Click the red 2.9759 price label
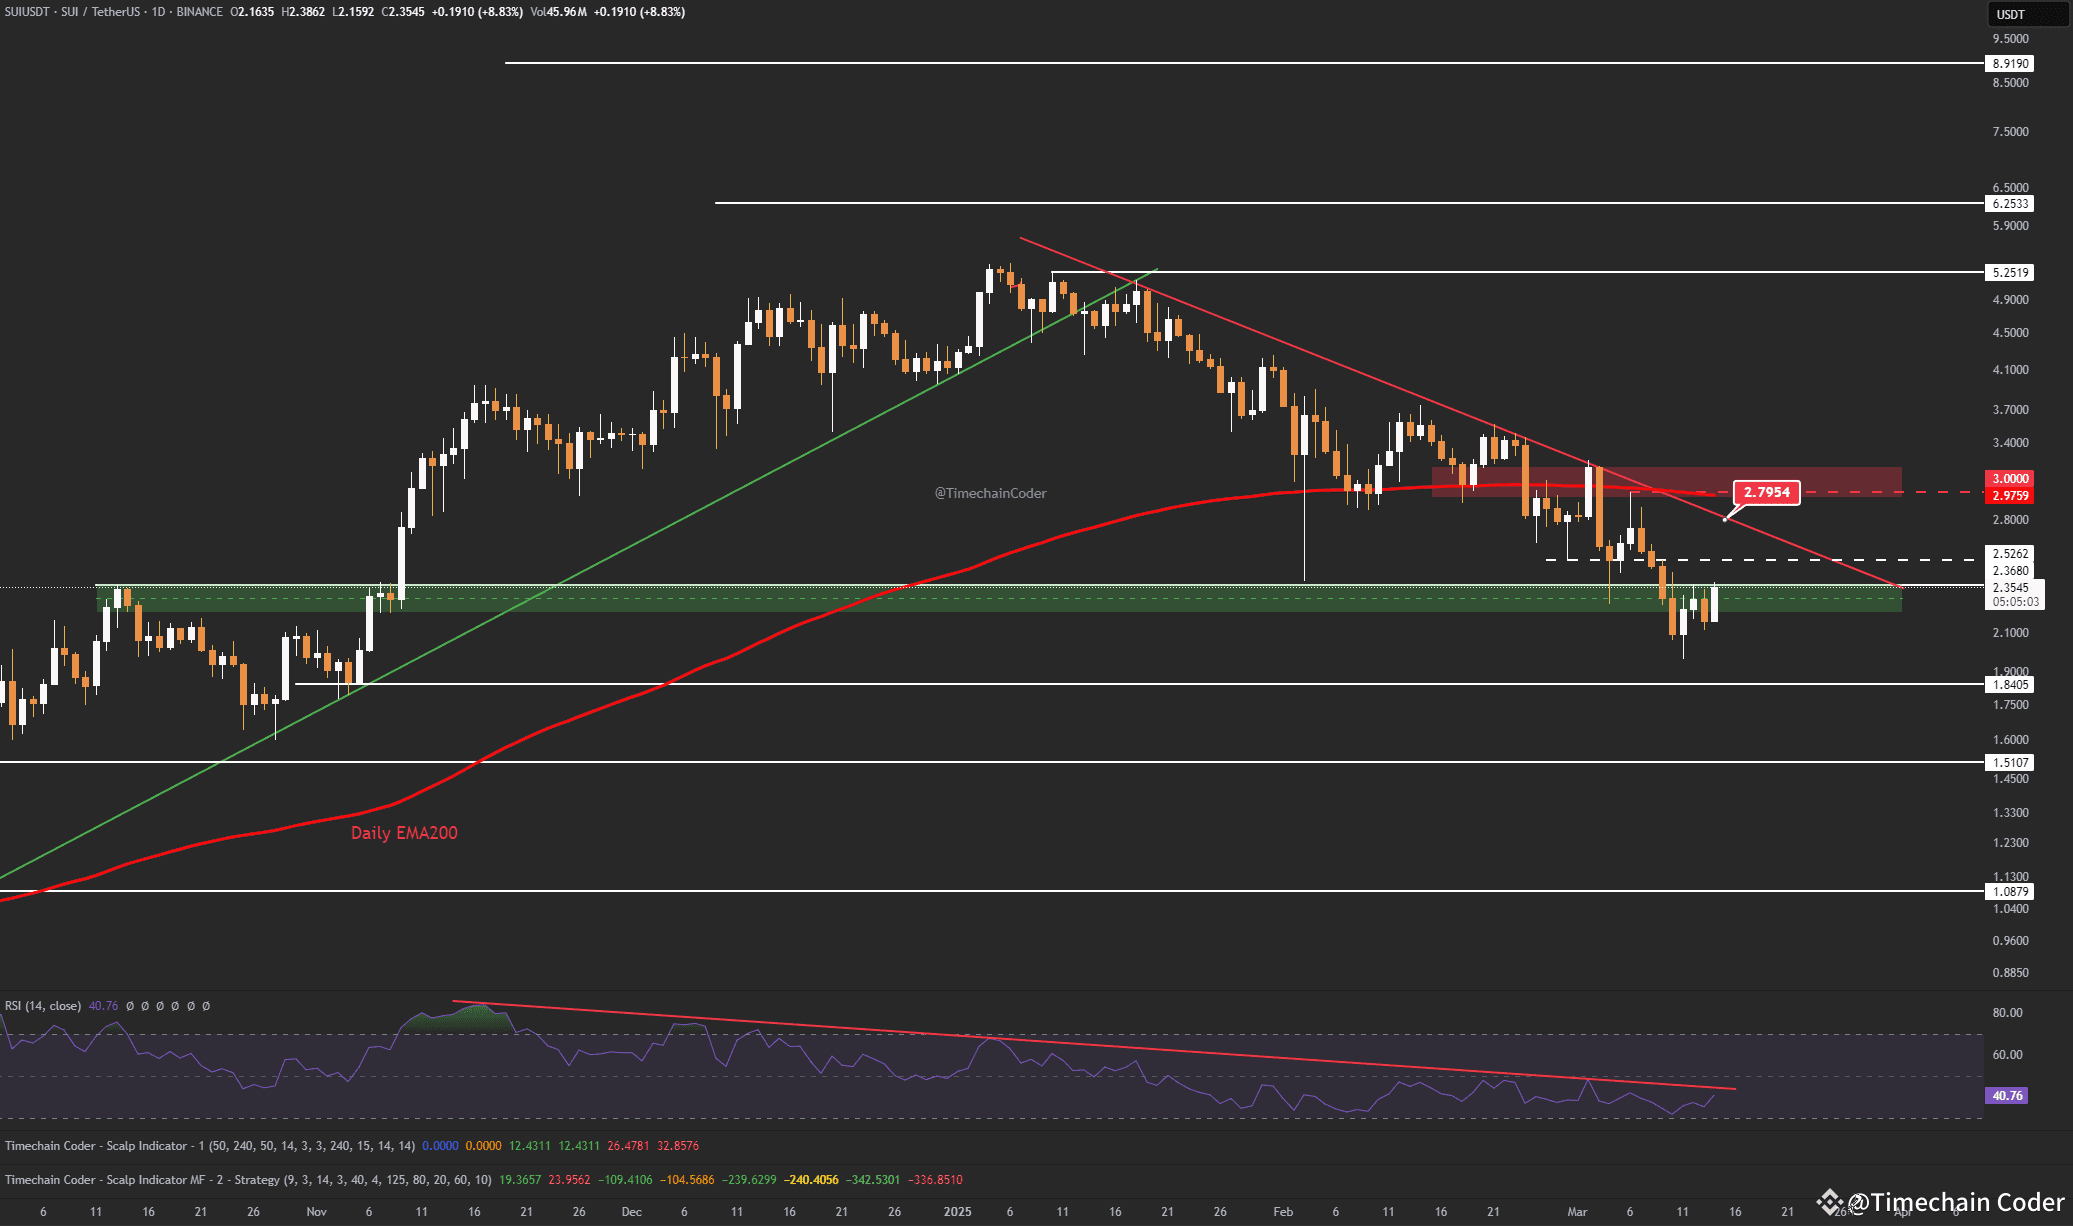The height and width of the screenshot is (1226, 2073). (2010, 495)
